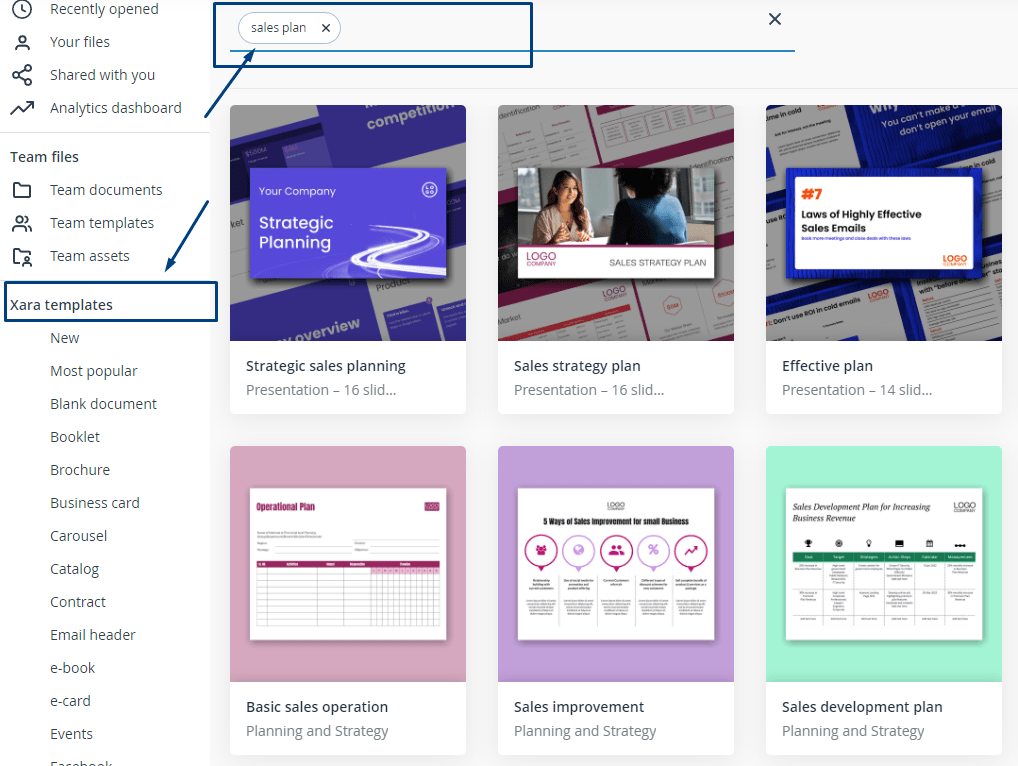
Task: Open Sales improvement template thumbnail
Action: [x=616, y=563]
